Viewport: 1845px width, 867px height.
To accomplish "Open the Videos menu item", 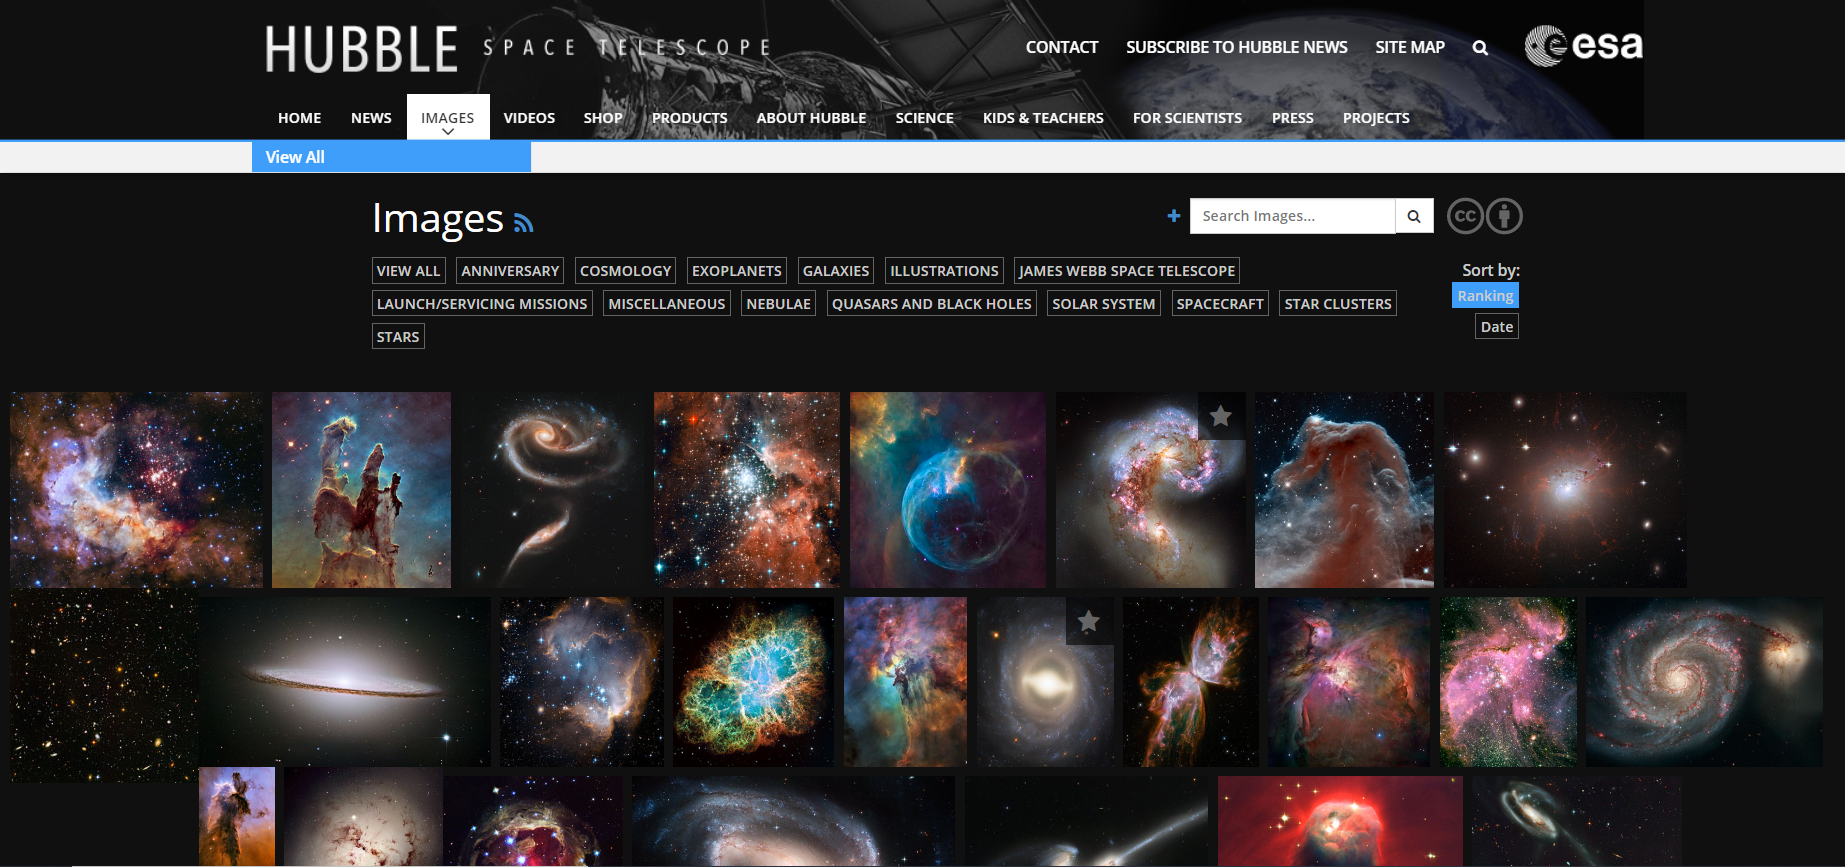I will tap(529, 118).
